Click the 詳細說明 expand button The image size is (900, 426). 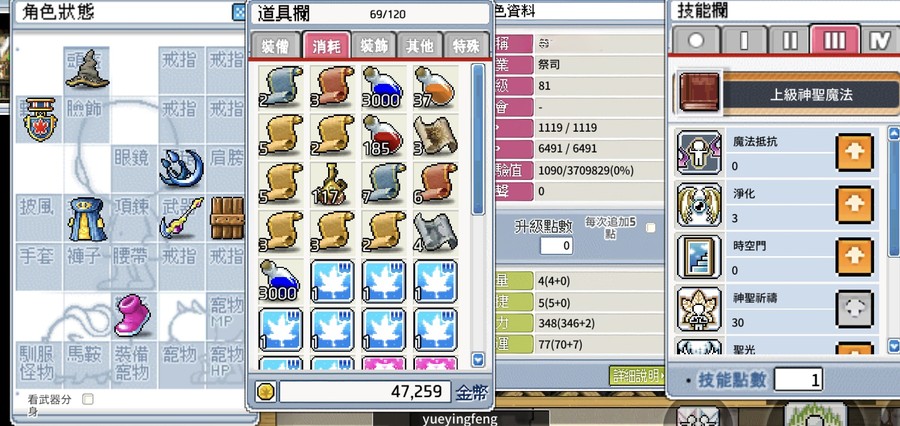[x=637, y=376]
